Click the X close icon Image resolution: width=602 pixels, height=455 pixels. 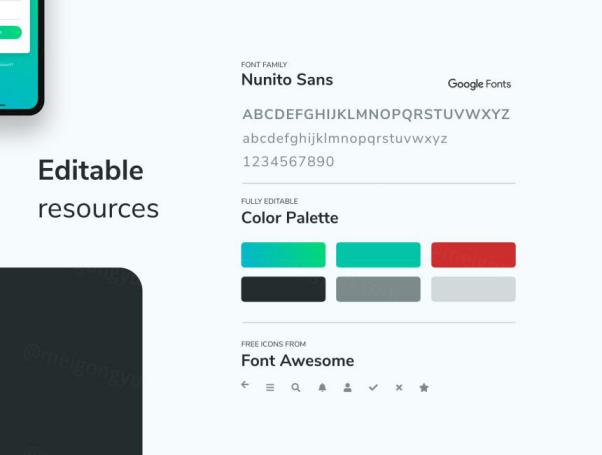tap(398, 387)
